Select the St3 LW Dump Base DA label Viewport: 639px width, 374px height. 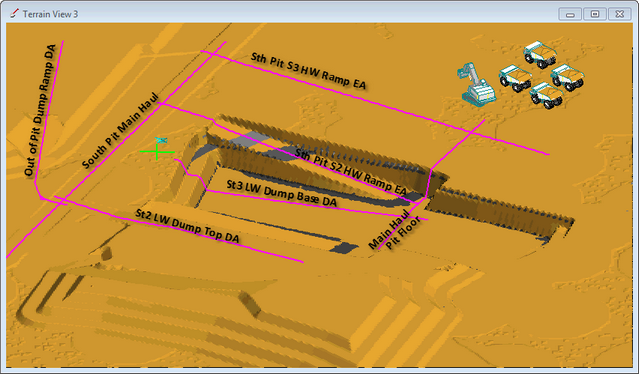pyautogui.click(x=282, y=193)
